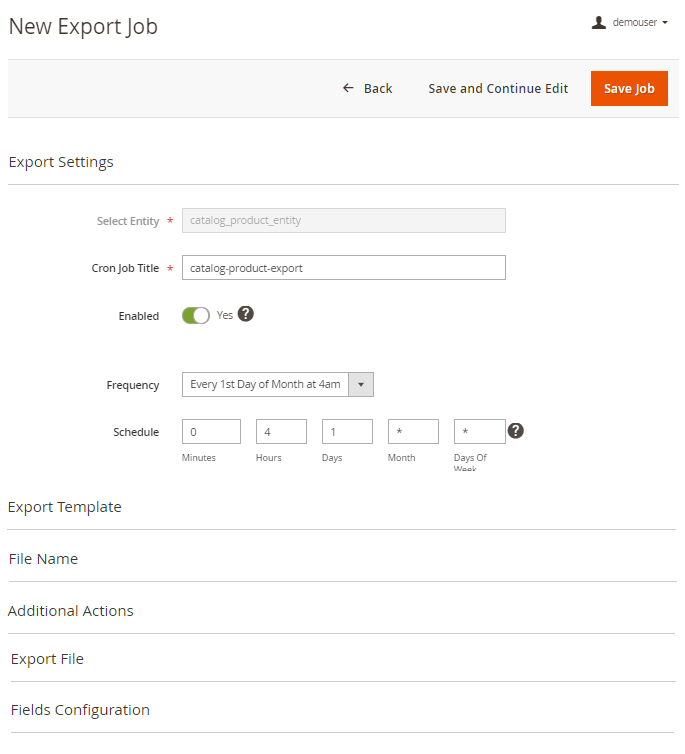The image size is (685, 754).
Task: Click the Back arrow icon
Action: coord(348,88)
